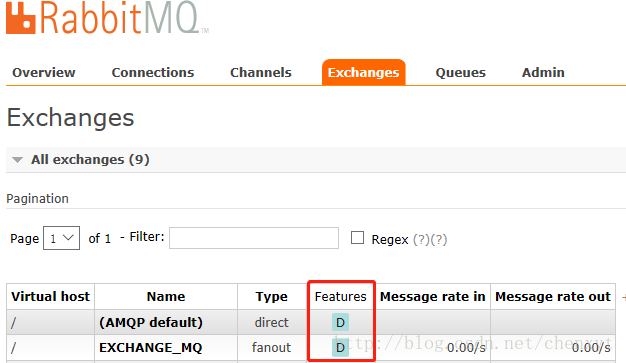626x363 pixels.
Task: Open the EXCHANGE_MQ exchange
Action: (151, 347)
